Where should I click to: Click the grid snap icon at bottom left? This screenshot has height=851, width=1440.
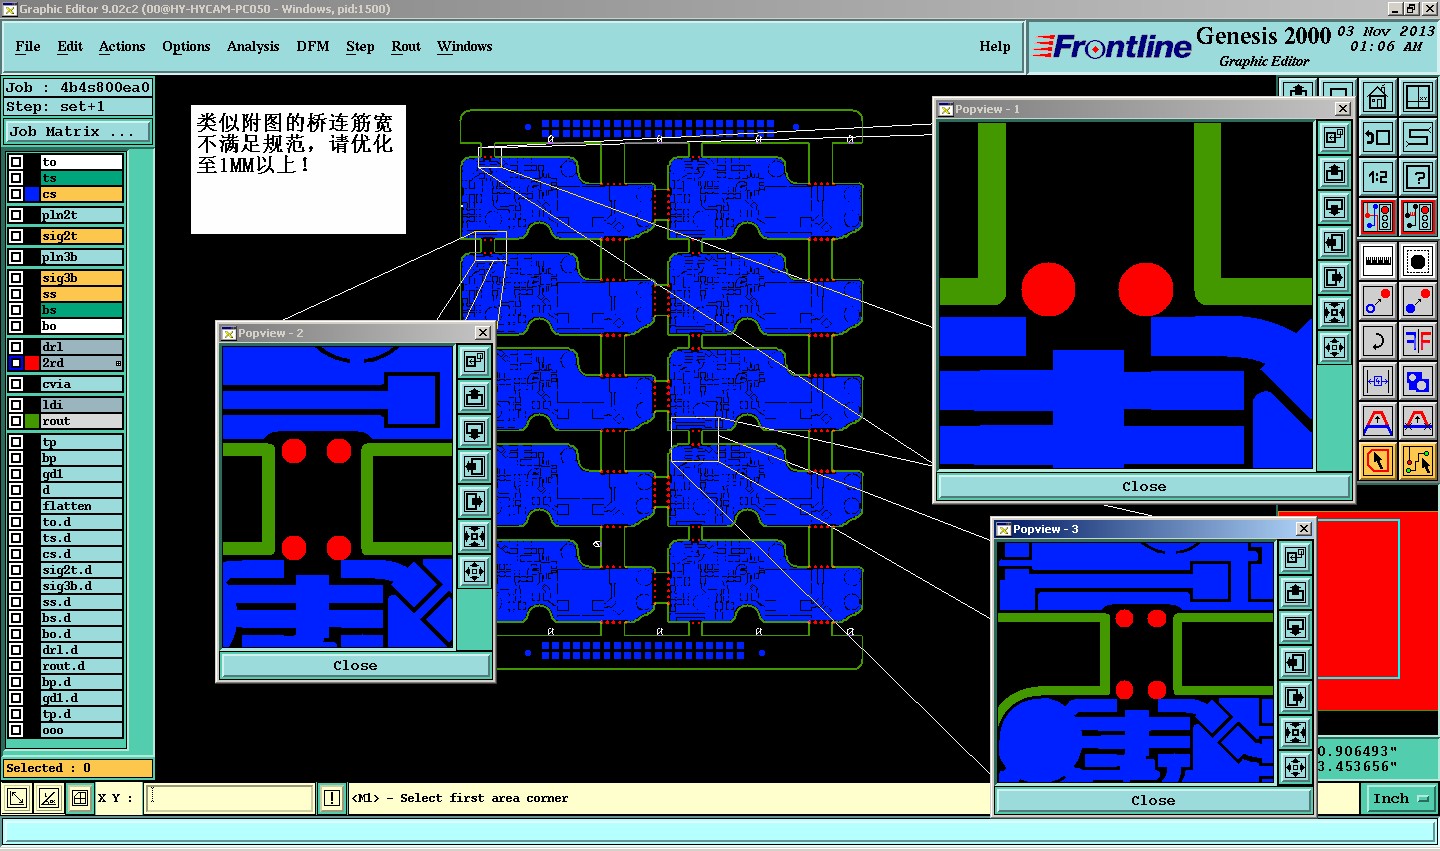[80, 798]
